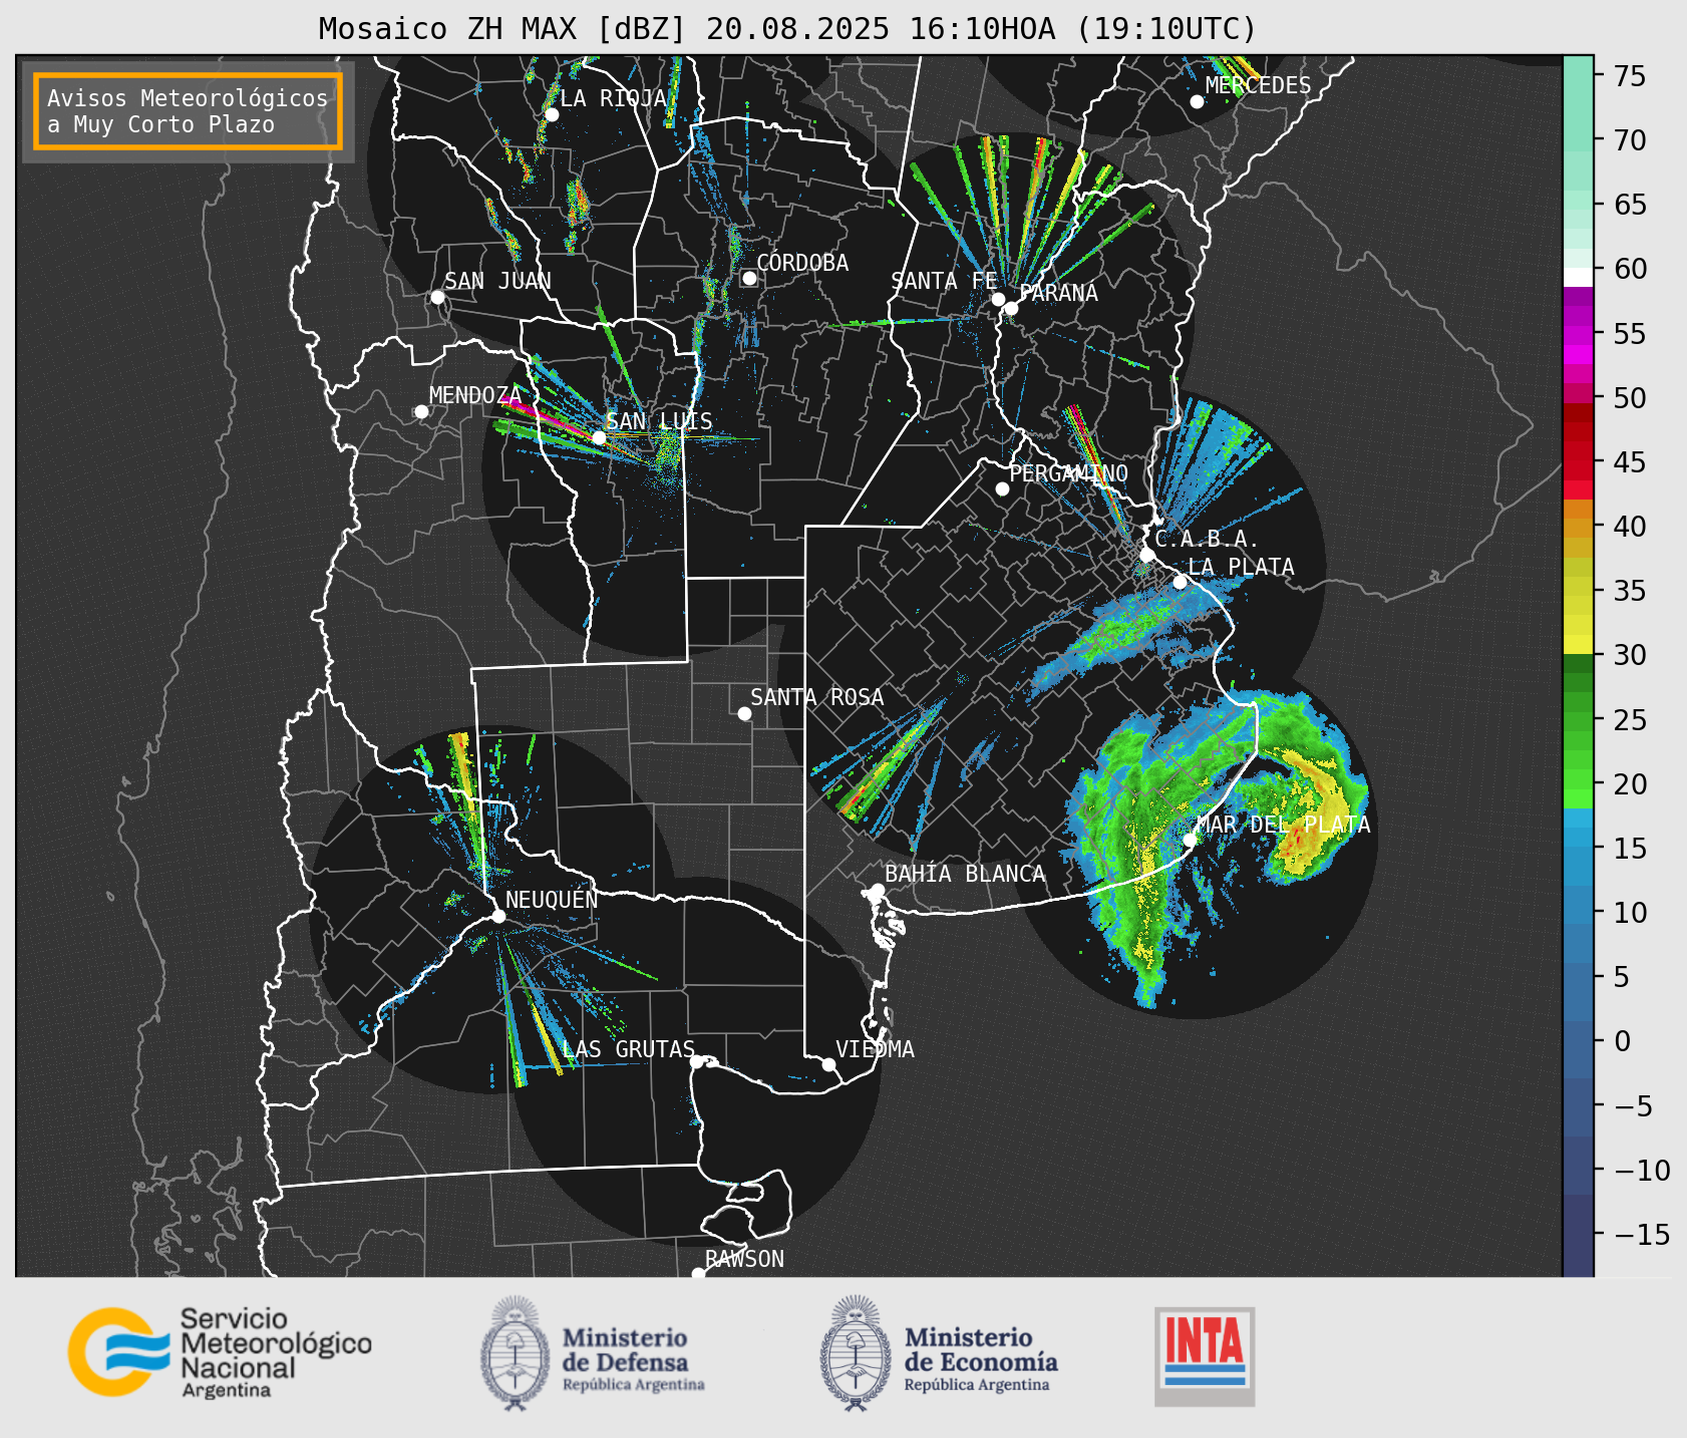Screen dimensions: 1687x1438
Task: Click the colorbar label 70
Action: point(1629,140)
